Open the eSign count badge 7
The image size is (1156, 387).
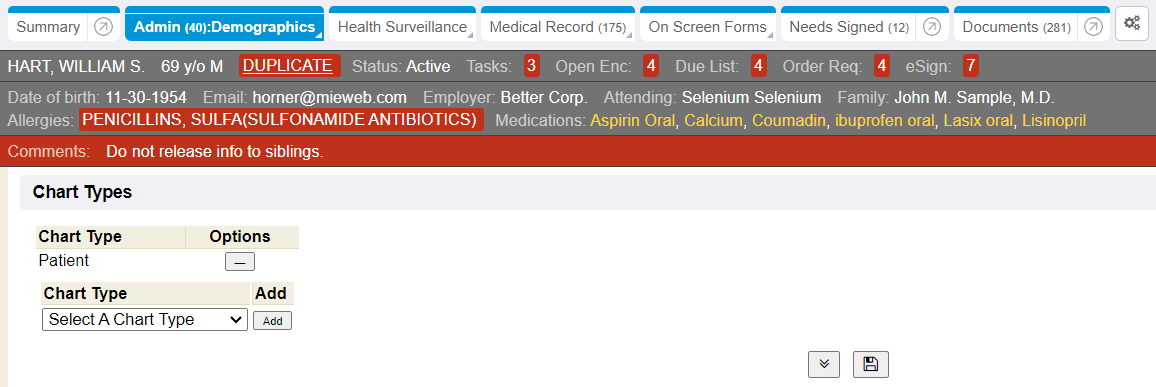click(x=971, y=66)
